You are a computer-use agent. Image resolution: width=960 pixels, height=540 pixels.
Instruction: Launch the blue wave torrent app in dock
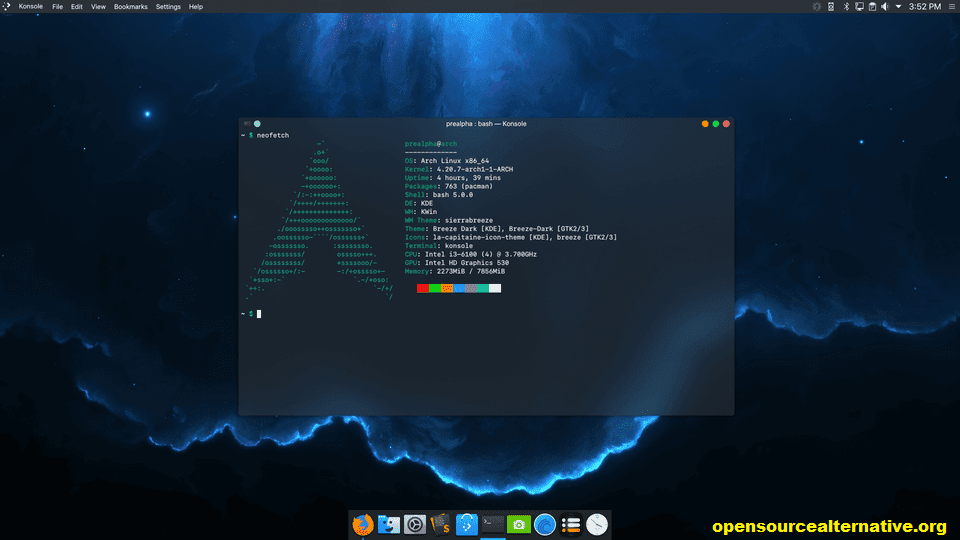point(545,525)
